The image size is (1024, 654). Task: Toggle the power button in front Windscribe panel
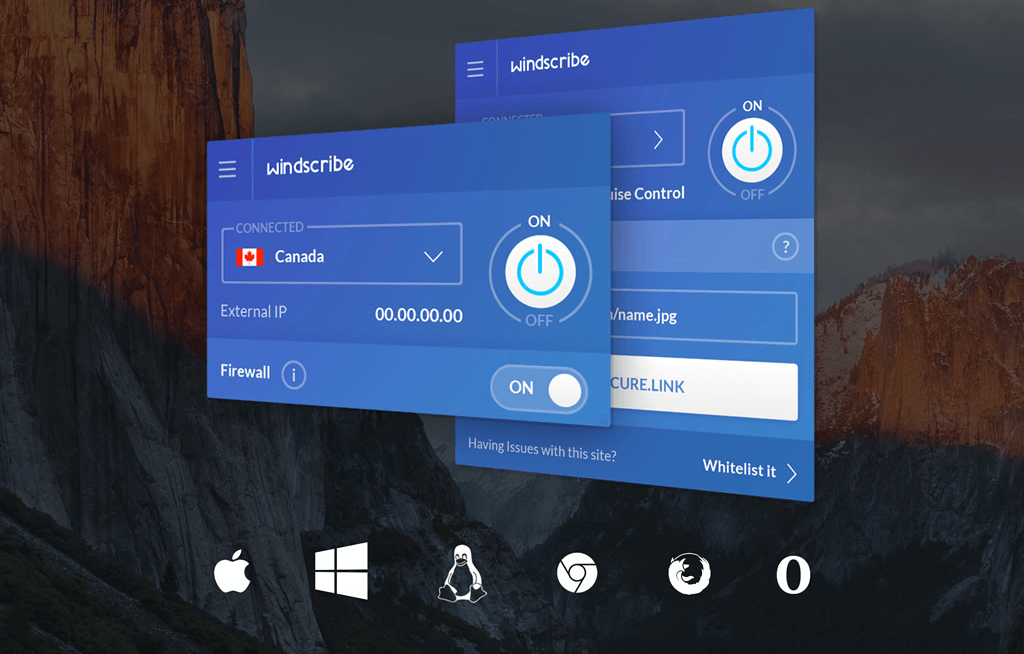pyautogui.click(x=540, y=271)
